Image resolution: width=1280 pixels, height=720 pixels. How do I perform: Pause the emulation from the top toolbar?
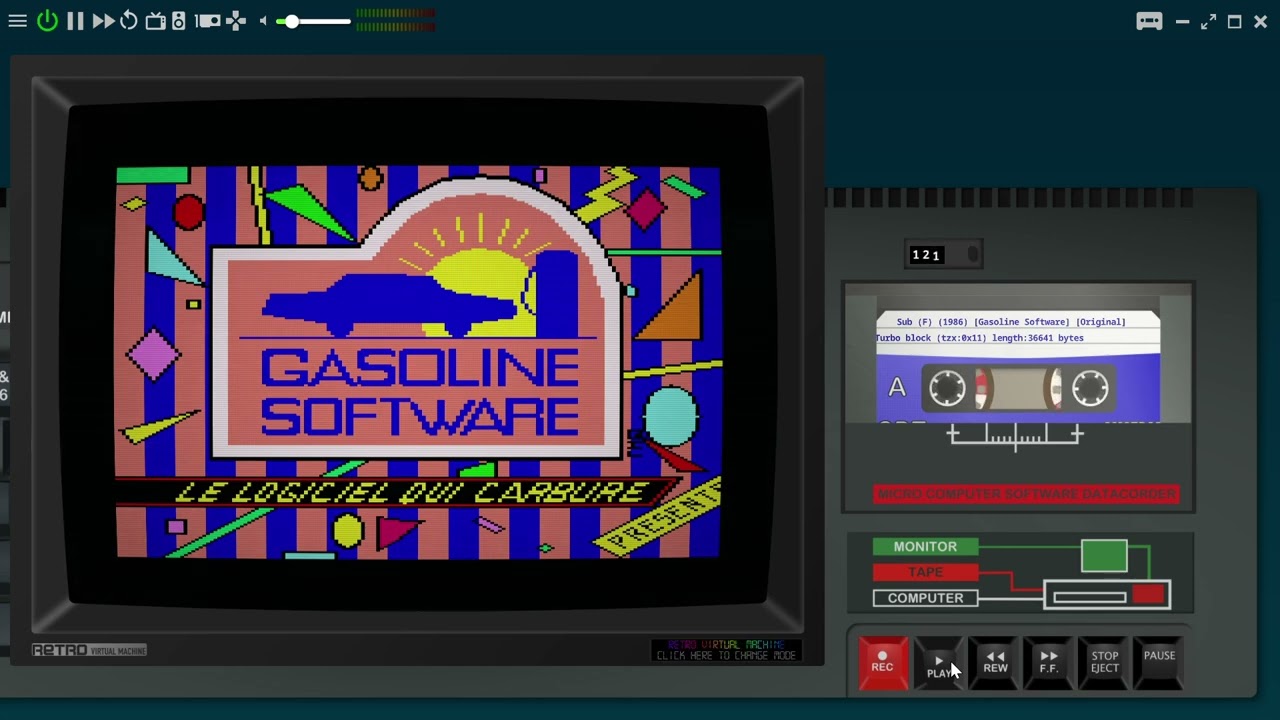(x=75, y=21)
